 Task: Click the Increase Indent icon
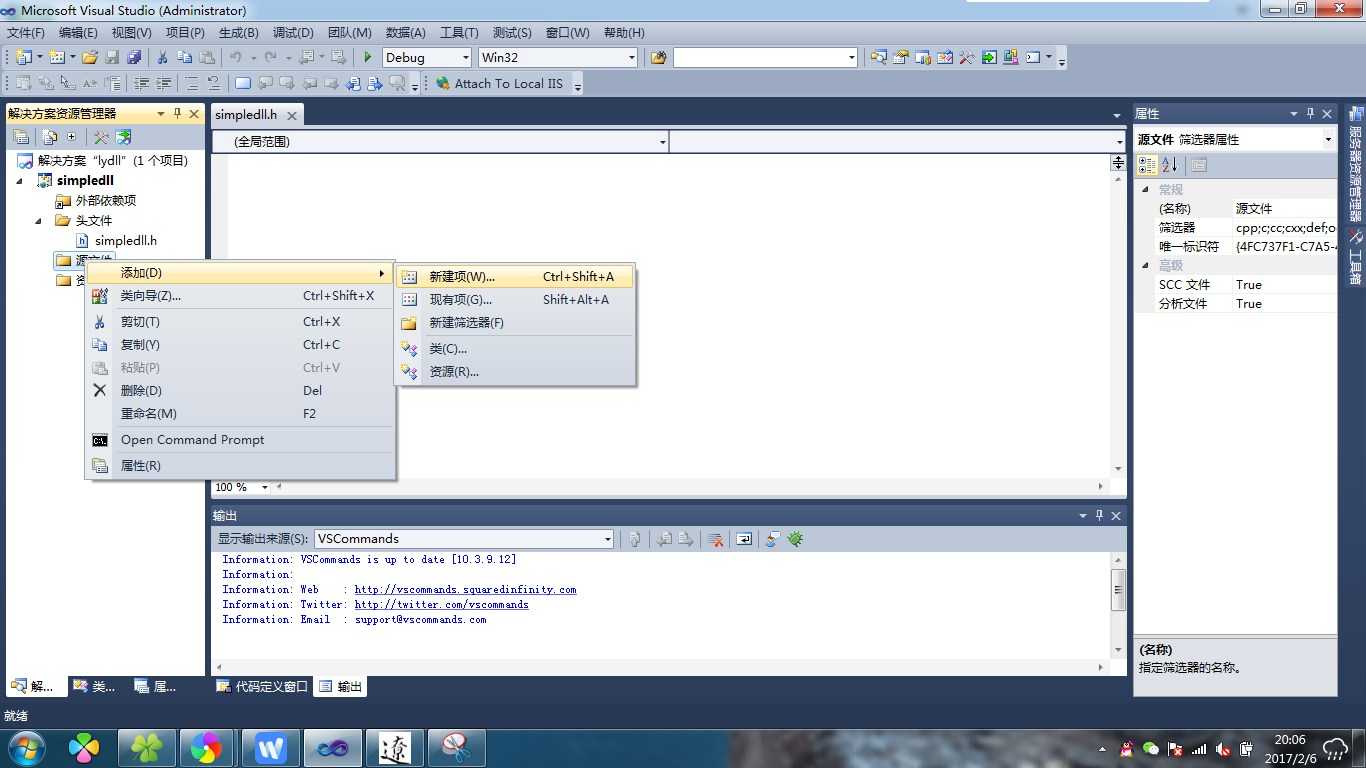coord(163,83)
